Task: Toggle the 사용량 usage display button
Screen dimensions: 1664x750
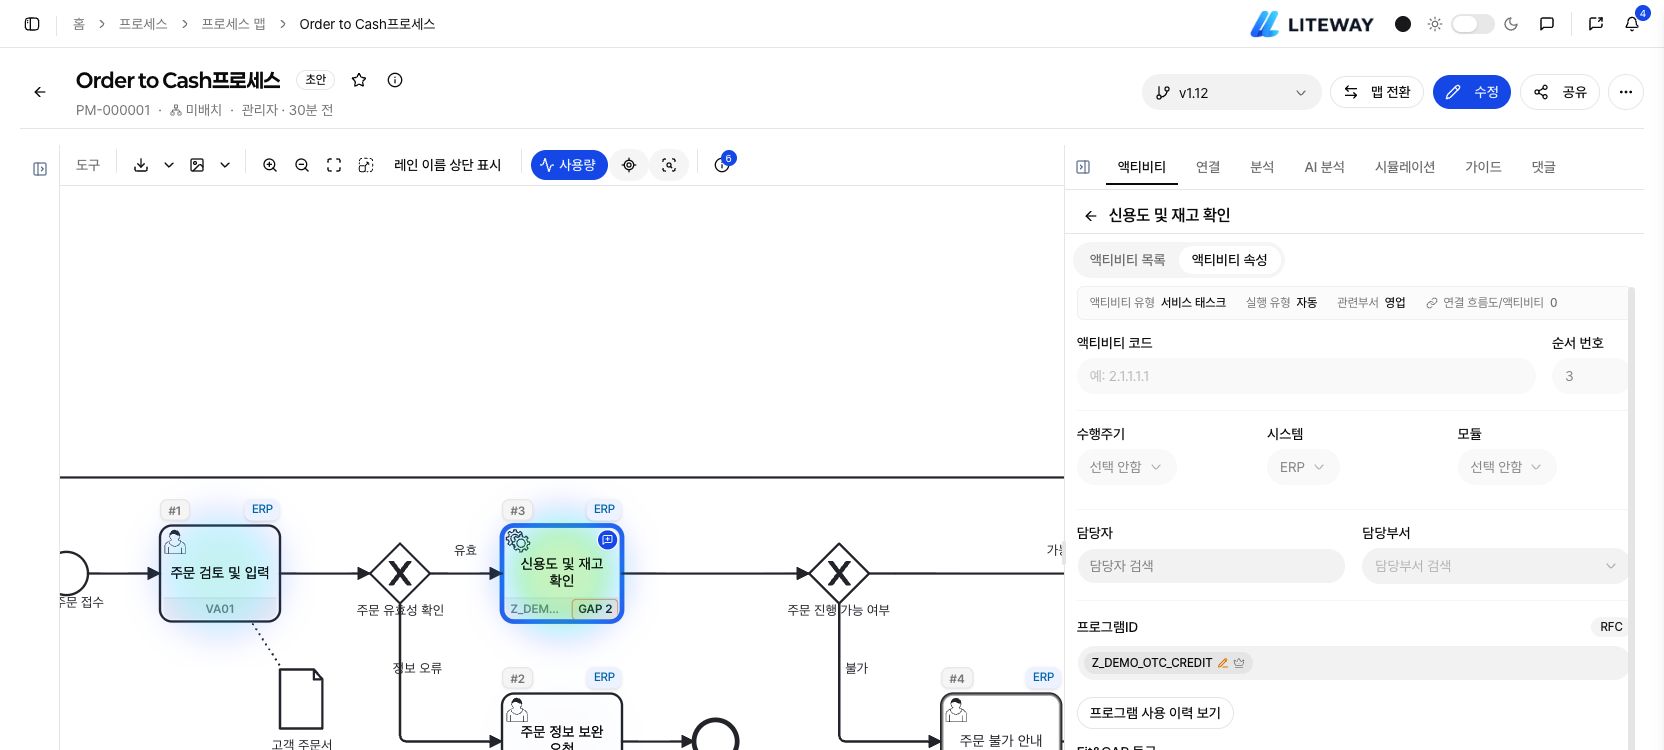Action: [569, 165]
